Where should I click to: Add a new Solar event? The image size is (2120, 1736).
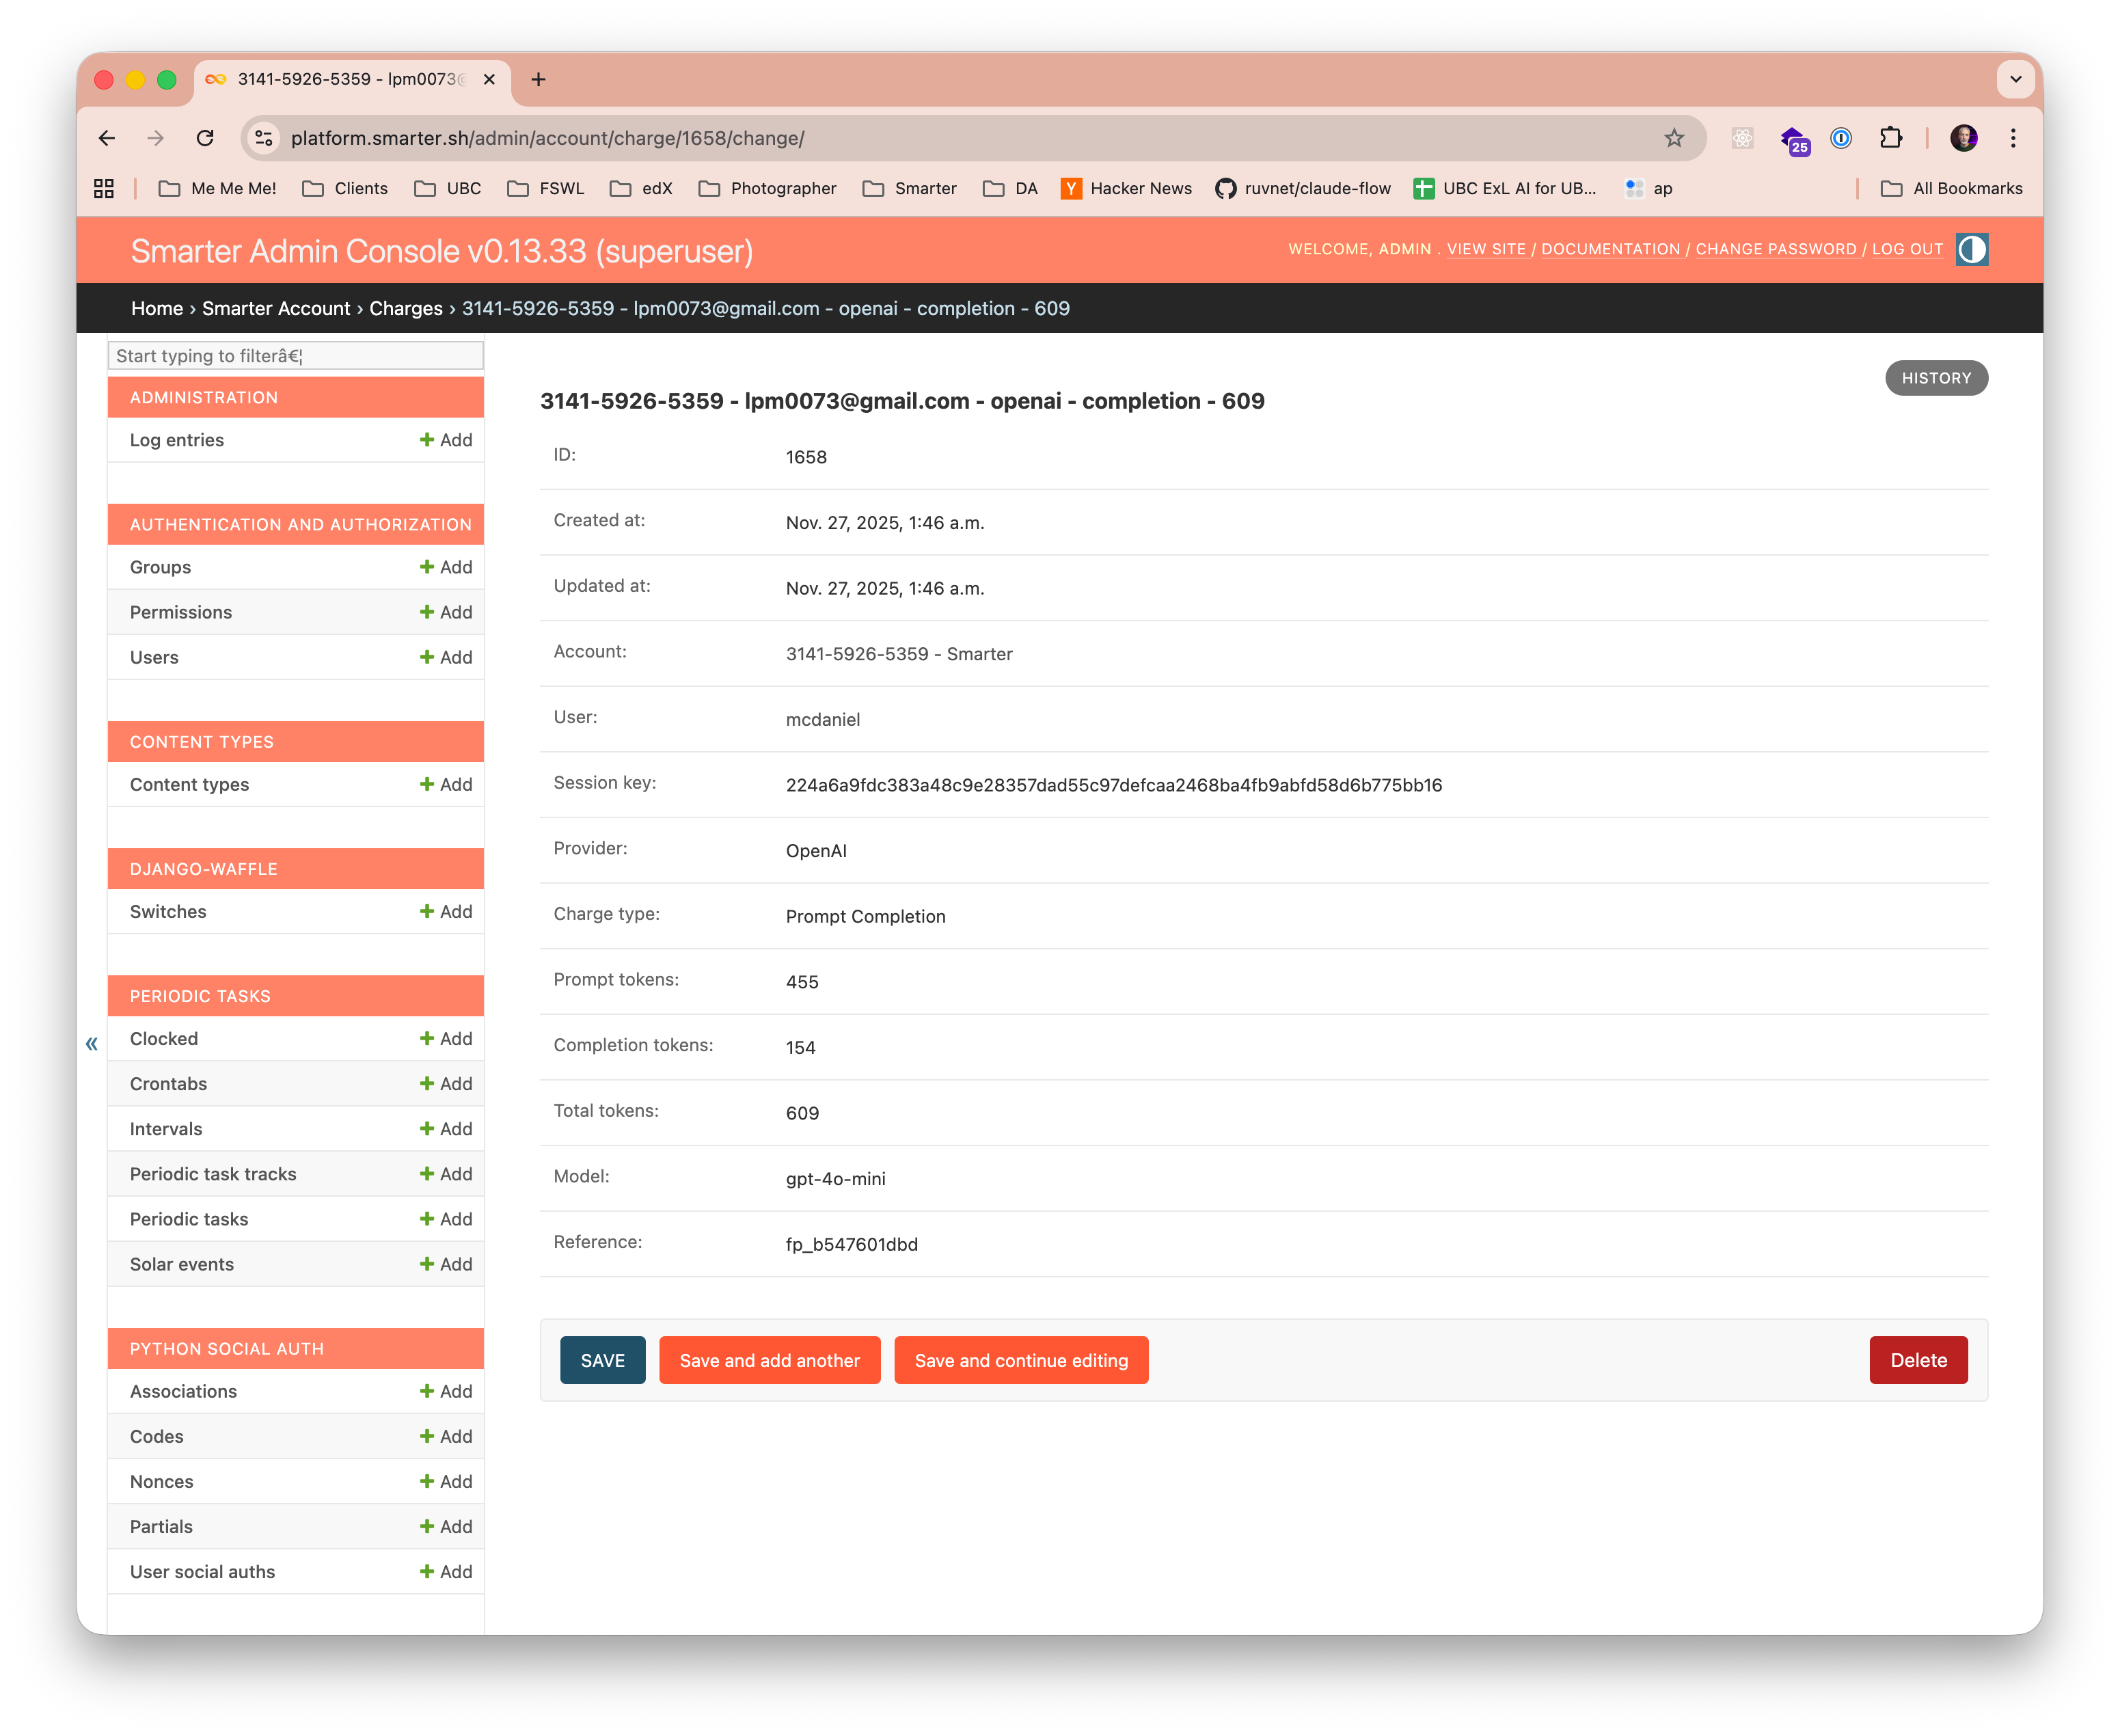[x=446, y=1263]
